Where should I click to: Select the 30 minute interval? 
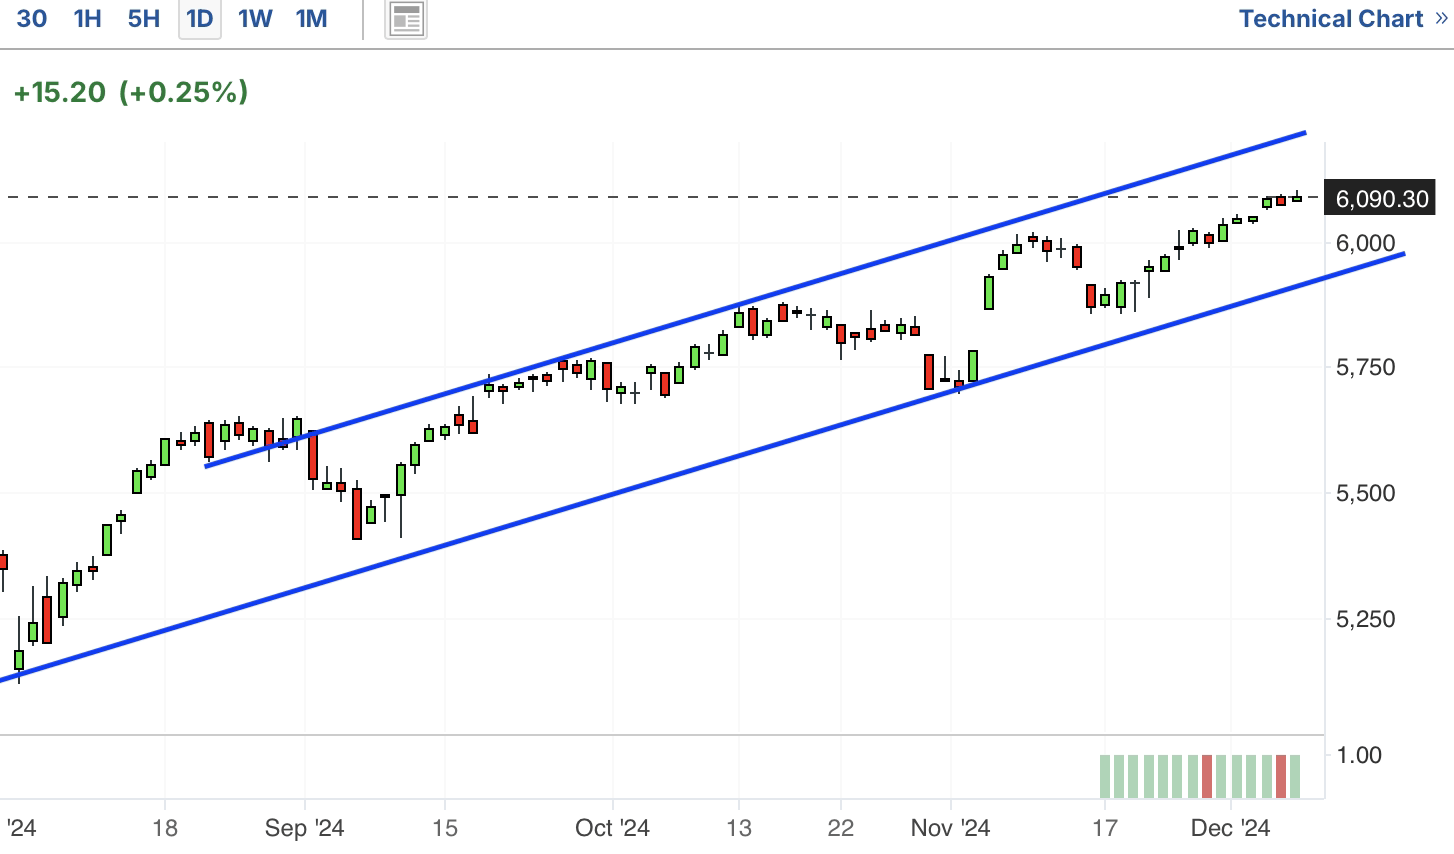tap(32, 19)
